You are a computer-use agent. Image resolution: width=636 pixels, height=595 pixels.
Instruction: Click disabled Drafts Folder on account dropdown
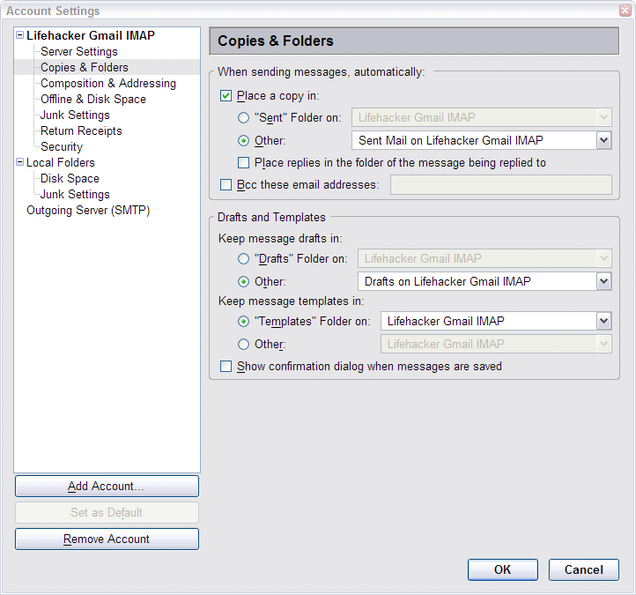485,259
